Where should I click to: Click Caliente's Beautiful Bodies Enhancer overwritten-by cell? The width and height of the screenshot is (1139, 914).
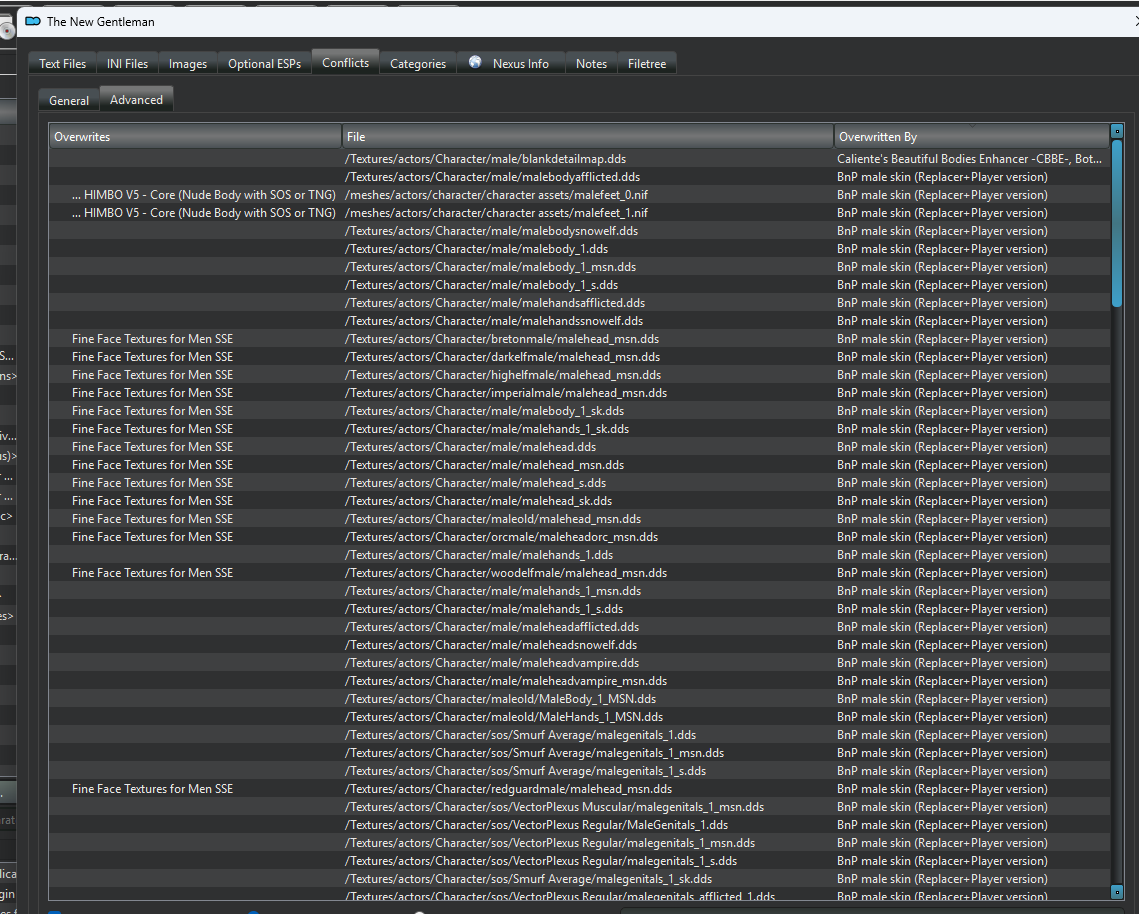click(969, 158)
